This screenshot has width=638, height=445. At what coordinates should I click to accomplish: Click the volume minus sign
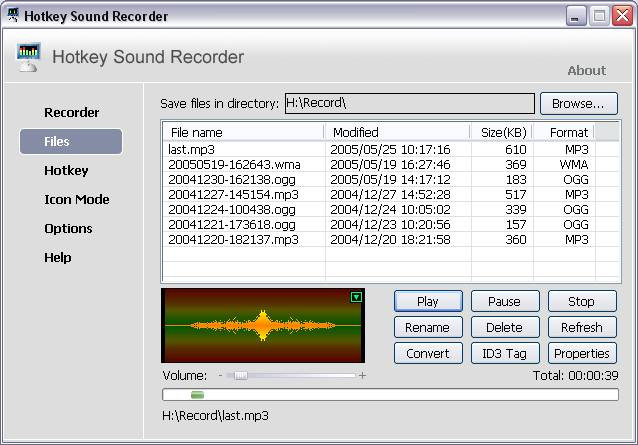[220, 375]
